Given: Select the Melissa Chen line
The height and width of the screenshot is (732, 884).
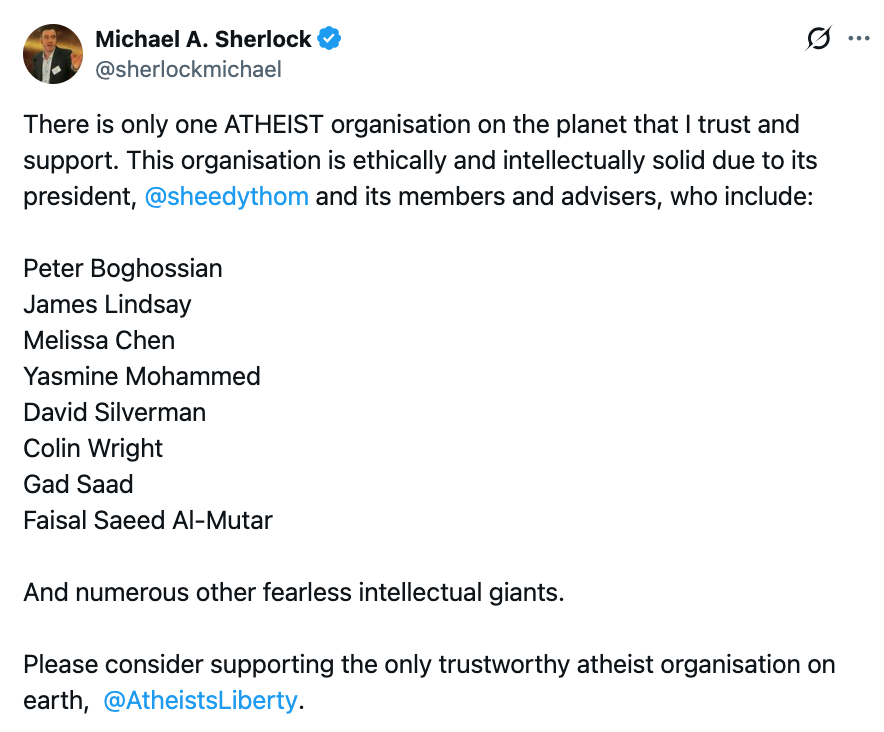Looking at the screenshot, I should 99,340.
